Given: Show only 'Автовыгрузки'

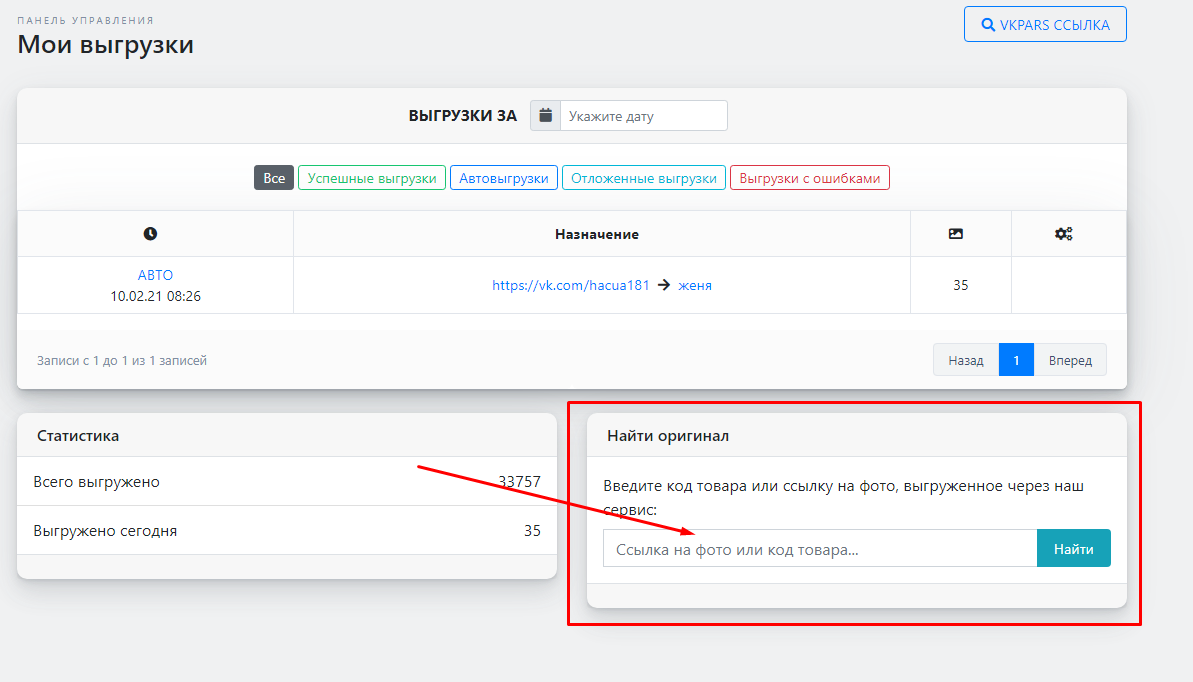Looking at the screenshot, I should click(x=504, y=178).
